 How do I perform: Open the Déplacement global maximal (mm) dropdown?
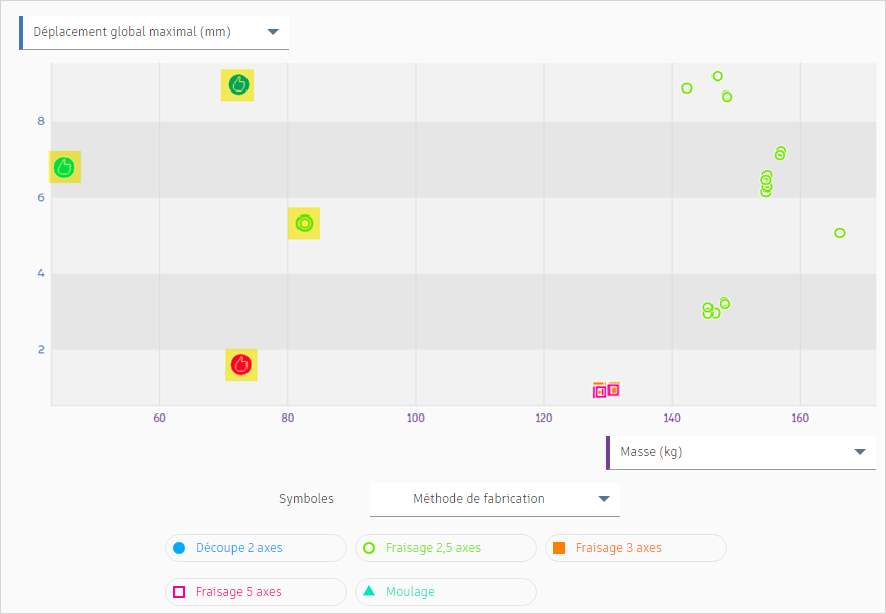[272, 31]
